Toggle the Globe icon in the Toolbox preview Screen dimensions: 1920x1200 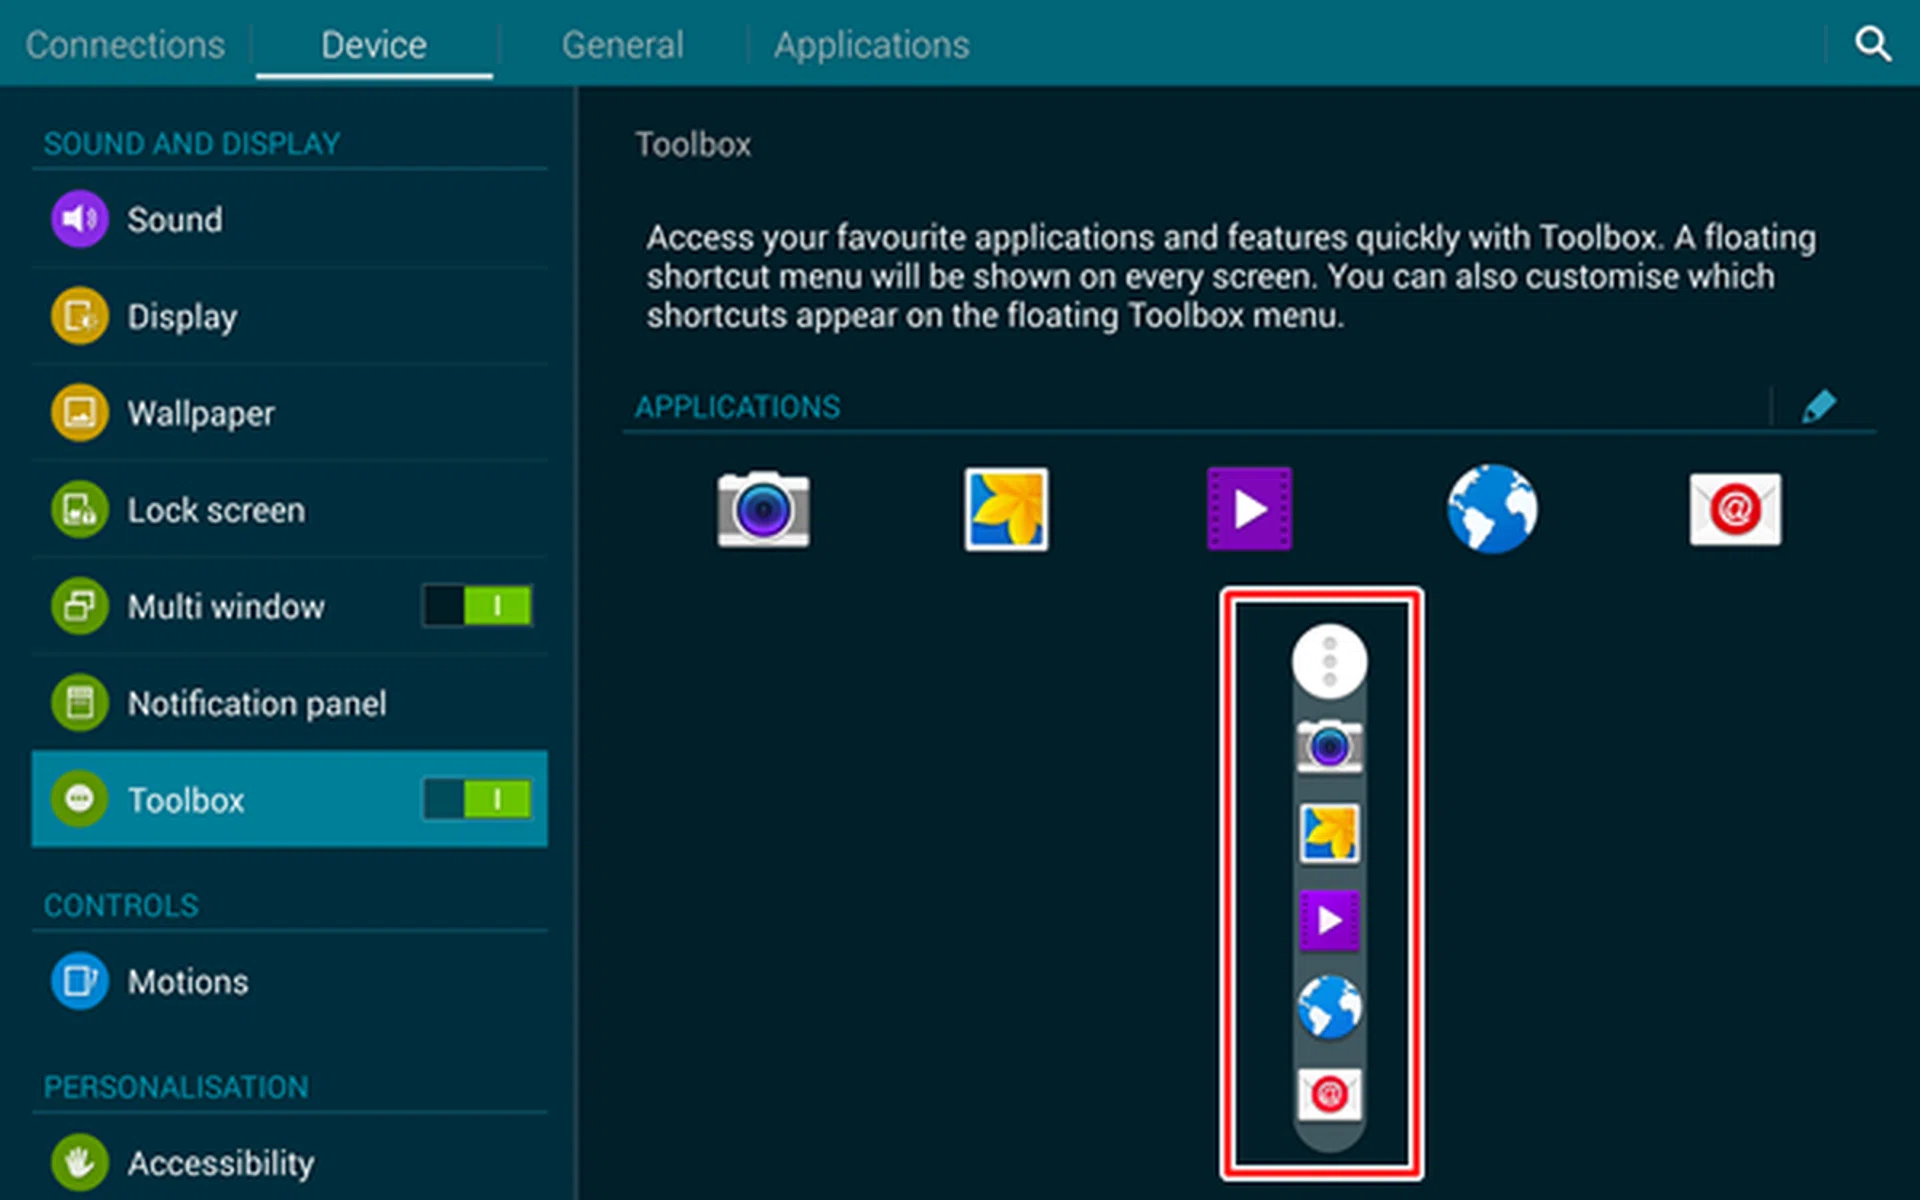[1328, 1006]
